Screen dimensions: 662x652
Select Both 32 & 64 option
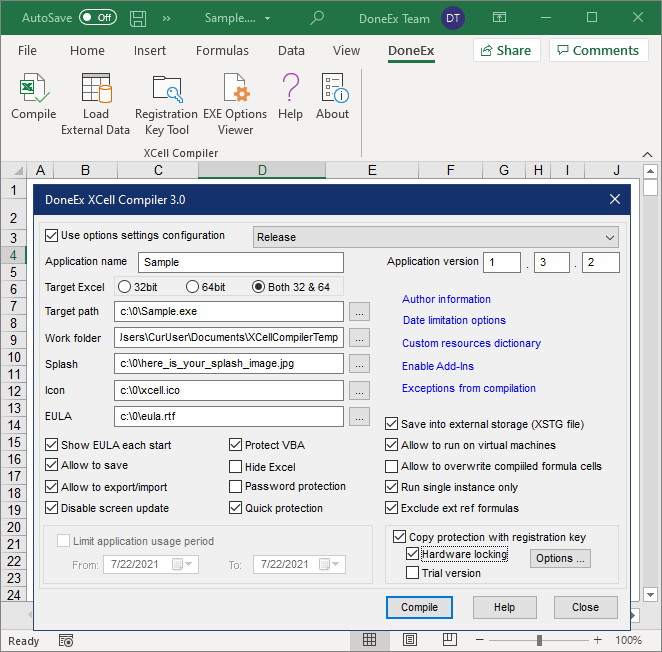point(258,287)
